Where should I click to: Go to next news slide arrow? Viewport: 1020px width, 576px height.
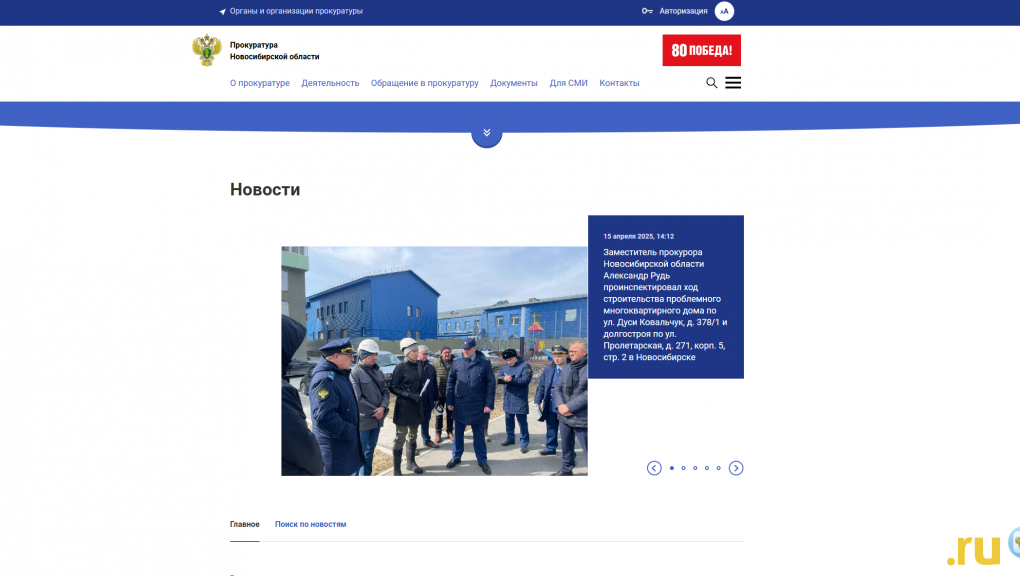(x=736, y=468)
